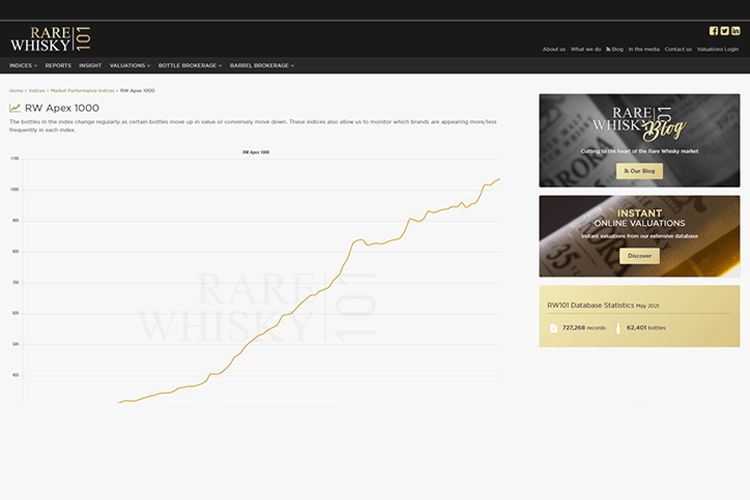The height and width of the screenshot is (500, 750).
Task: Click the RW Apex 1000 chart title
Action: point(256,152)
